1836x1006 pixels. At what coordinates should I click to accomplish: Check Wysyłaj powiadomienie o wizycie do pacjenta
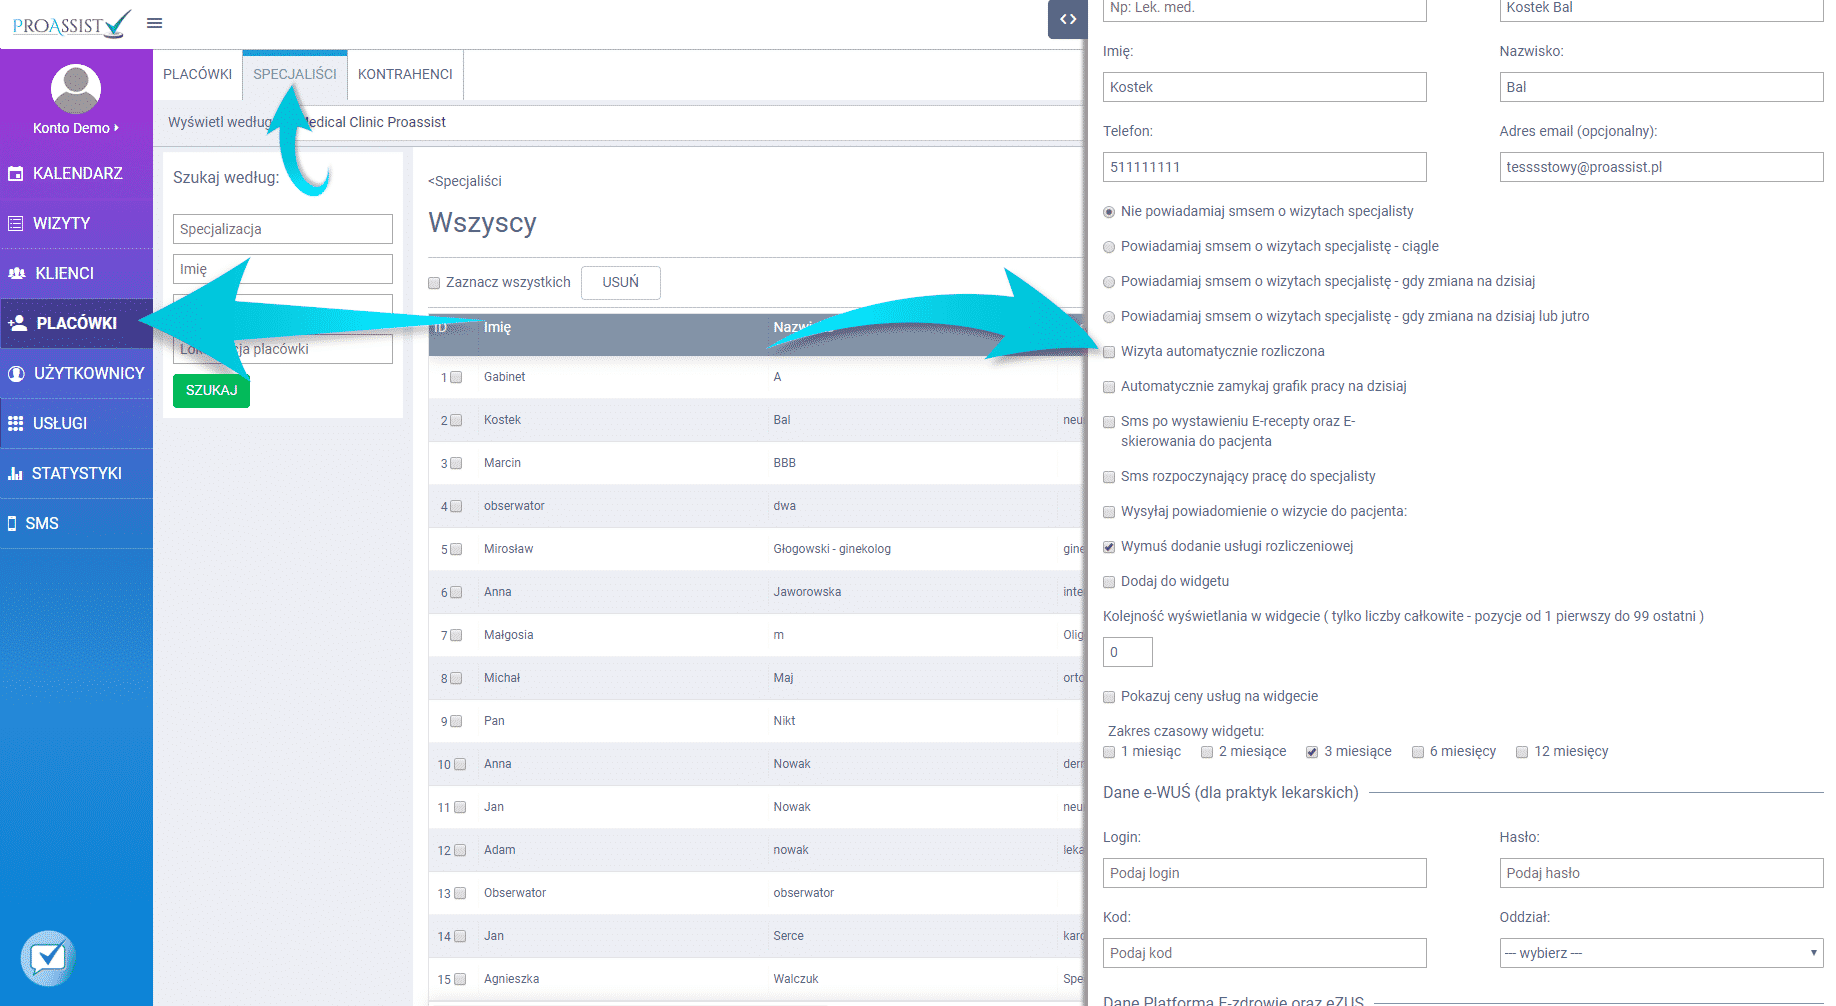(x=1109, y=512)
